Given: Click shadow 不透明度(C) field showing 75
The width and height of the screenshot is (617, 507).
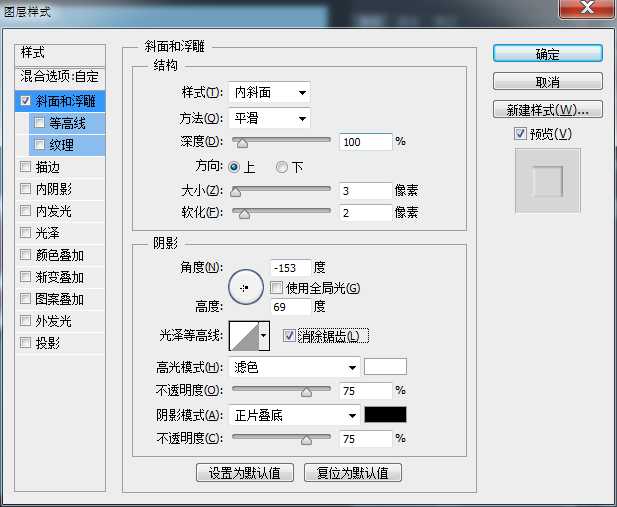Looking at the screenshot, I should point(366,439).
